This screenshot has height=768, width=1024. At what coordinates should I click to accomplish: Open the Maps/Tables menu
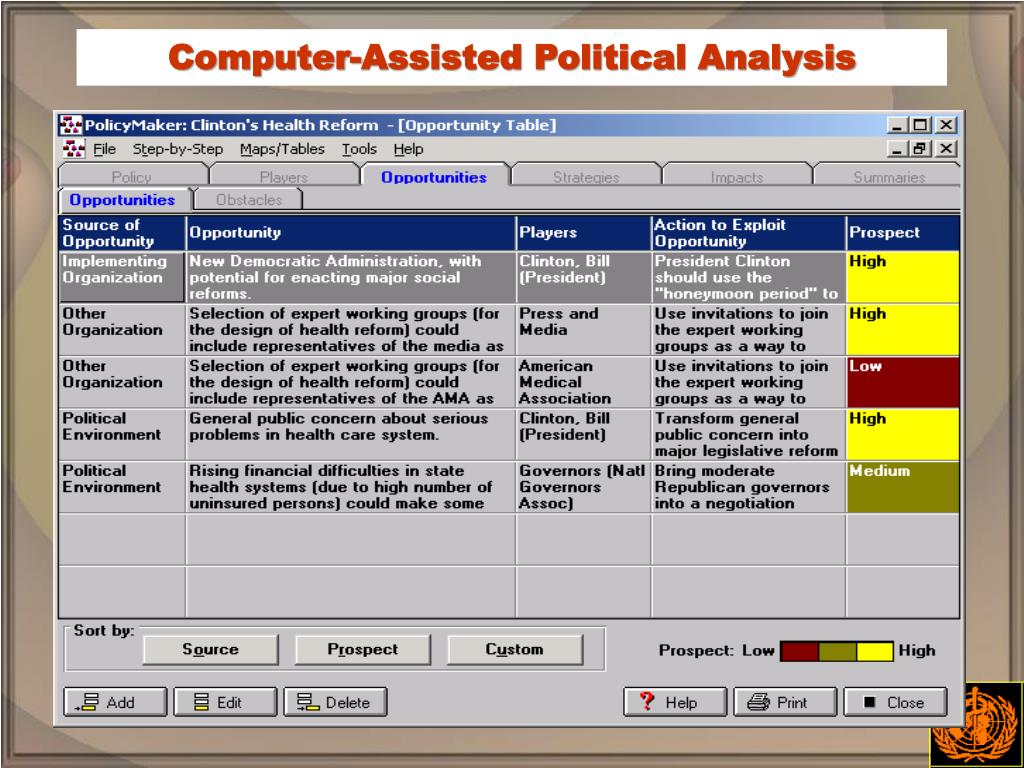click(x=282, y=149)
